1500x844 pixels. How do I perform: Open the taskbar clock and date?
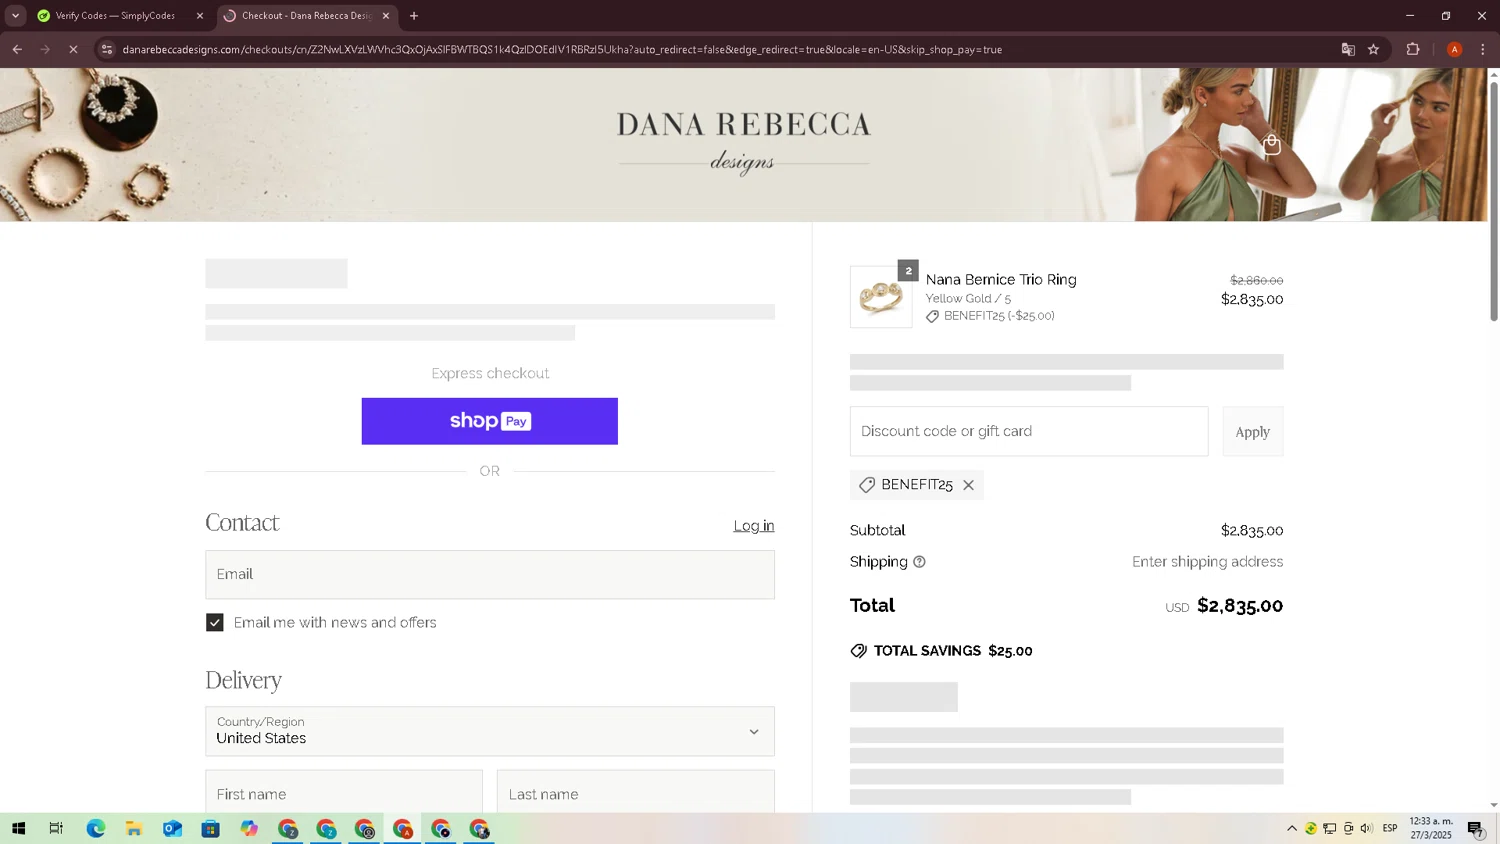pyautogui.click(x=1431, y=828)
